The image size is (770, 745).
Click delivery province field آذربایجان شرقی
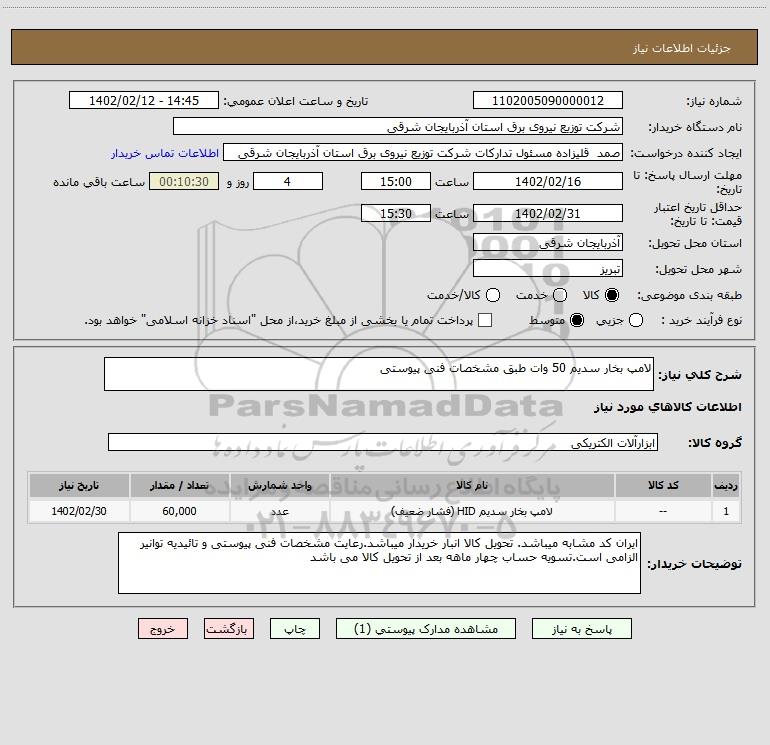548,243
